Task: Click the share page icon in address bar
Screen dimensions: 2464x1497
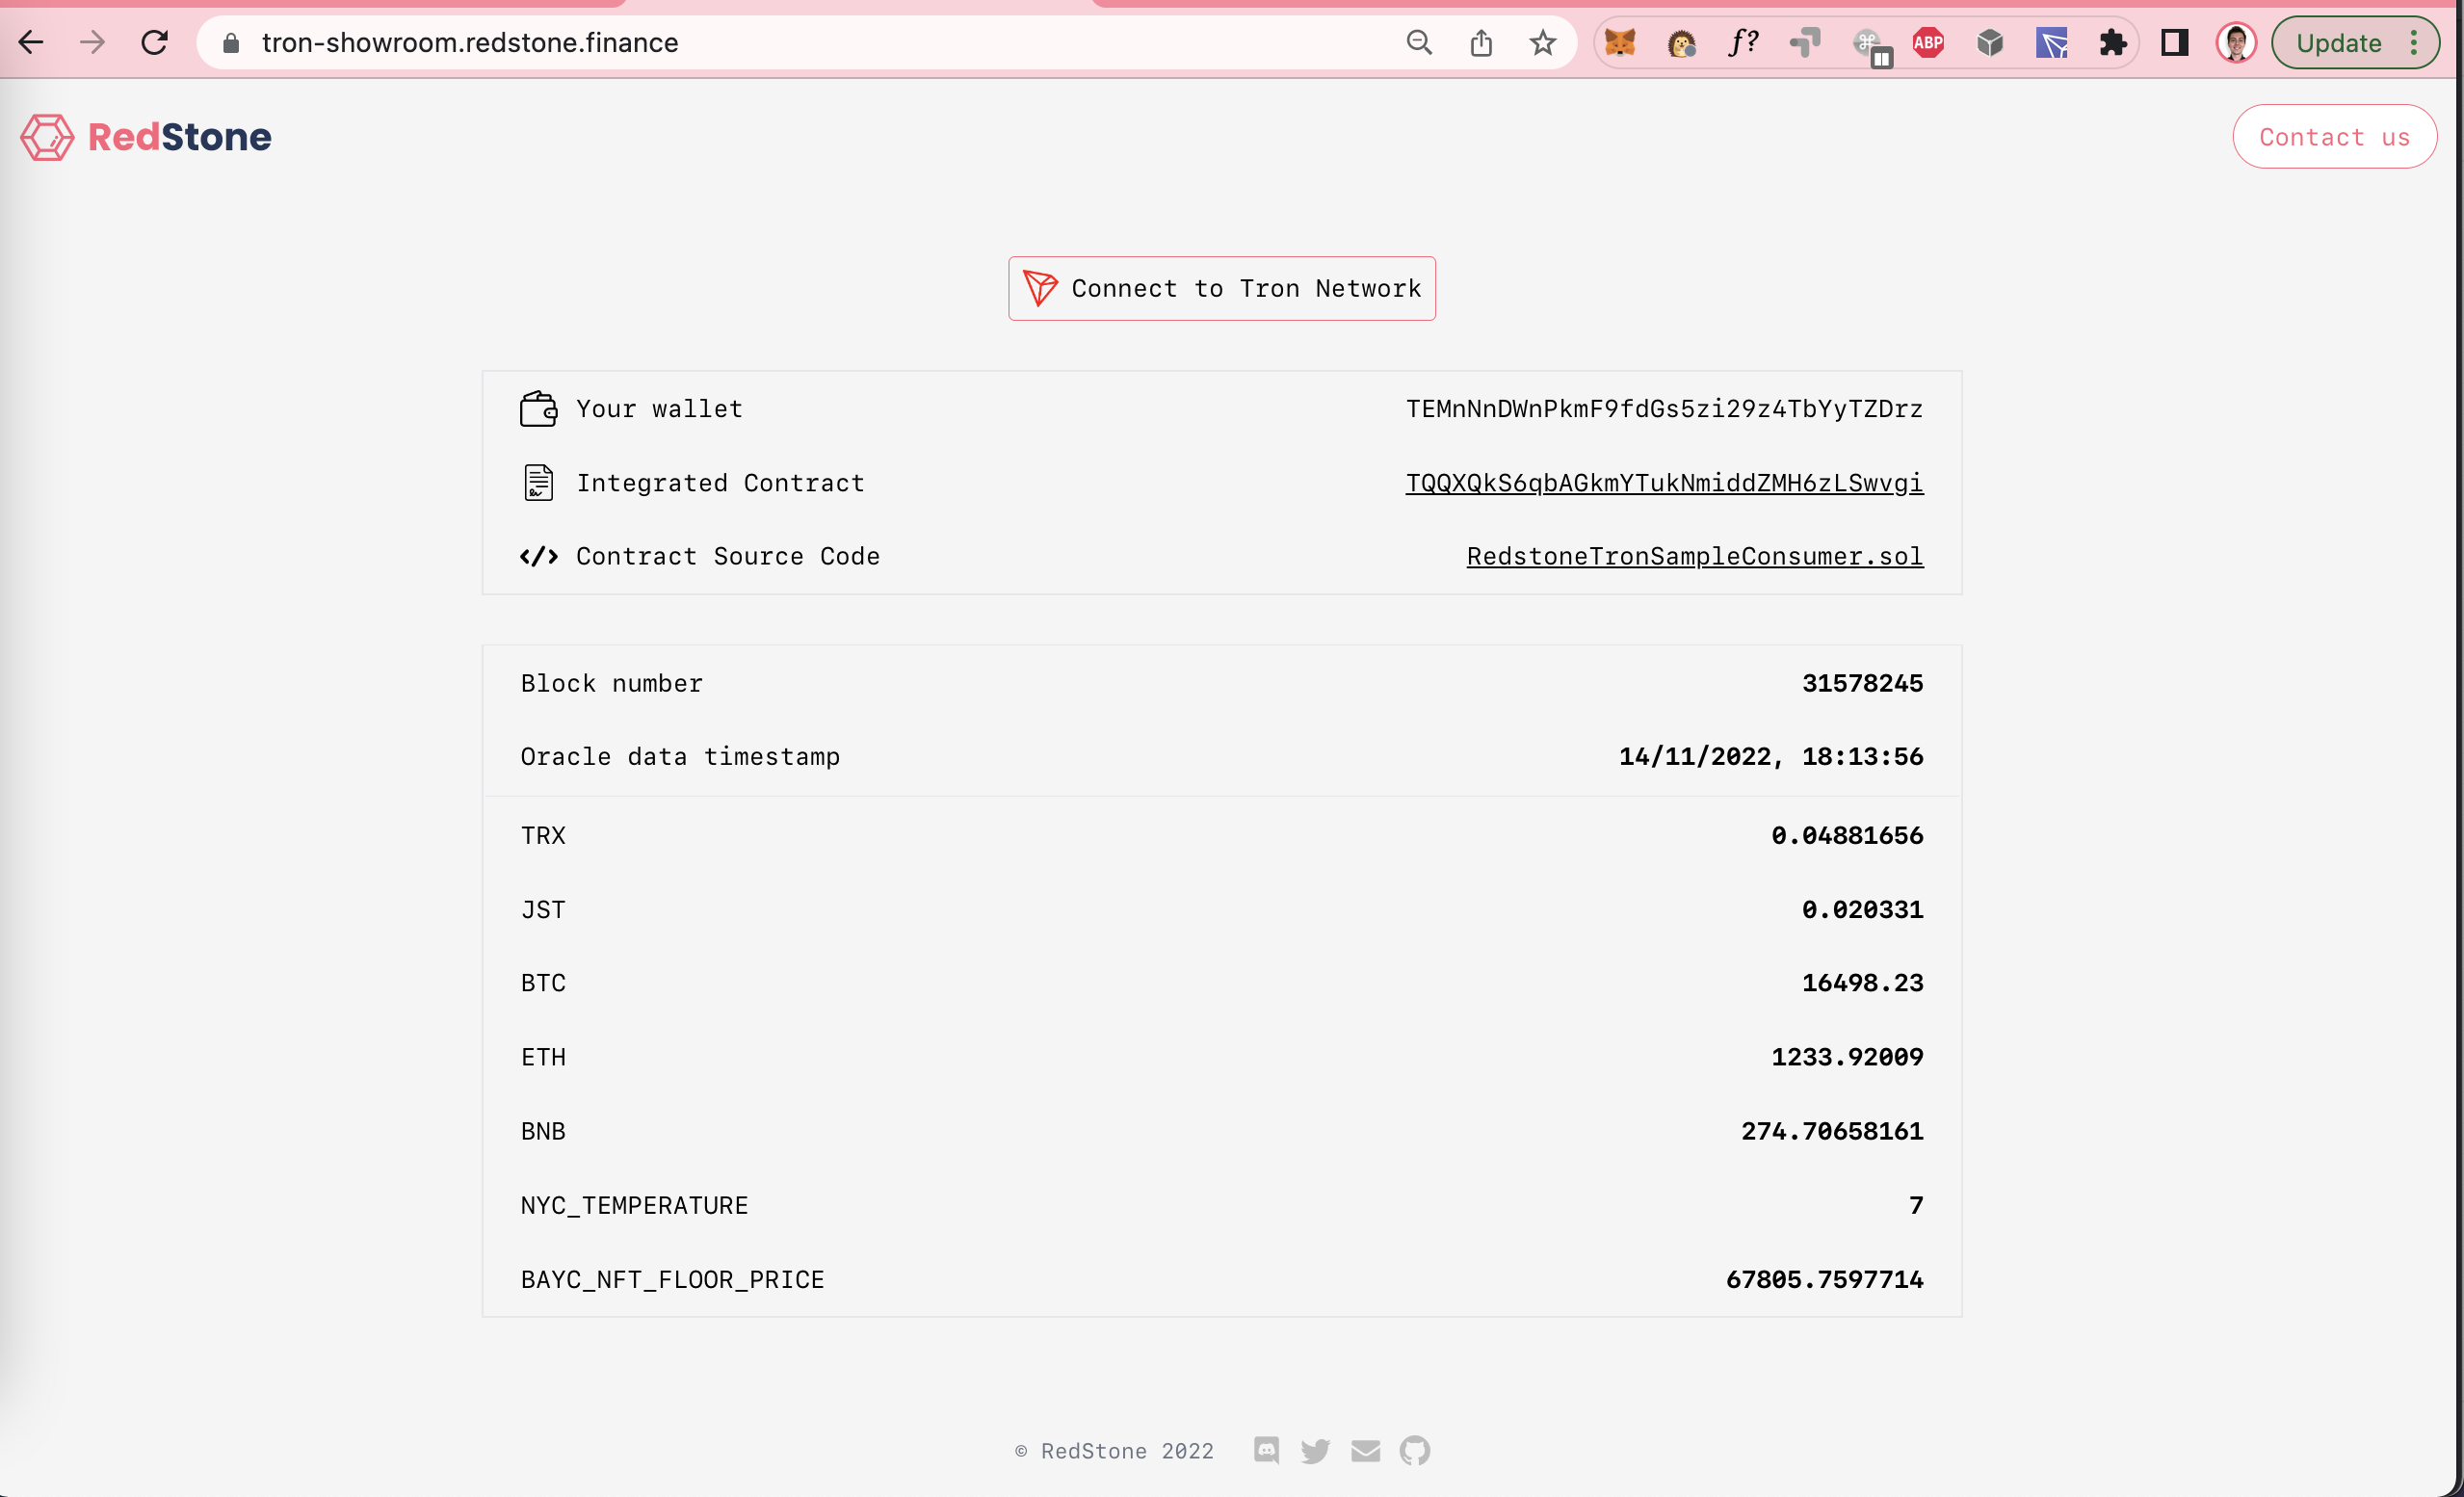Action: pos(1481,43)
